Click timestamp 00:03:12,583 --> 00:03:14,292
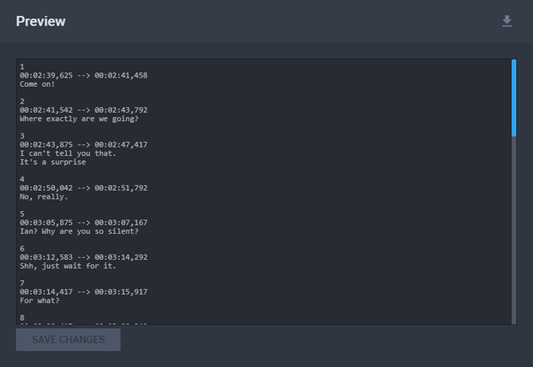The height and width of the screenshot is (367, 533). pyautogui.click(x=84, y=257)
